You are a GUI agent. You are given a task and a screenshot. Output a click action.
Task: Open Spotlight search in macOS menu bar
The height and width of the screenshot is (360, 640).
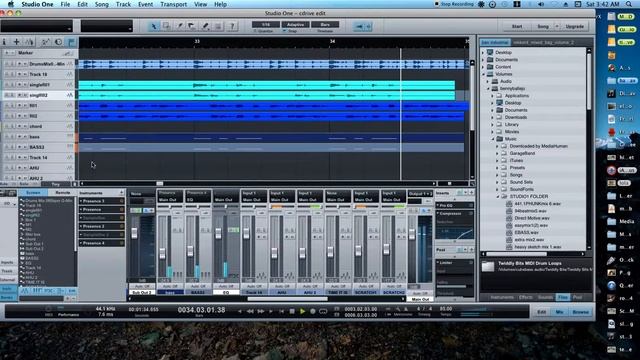pyautogui.click(x=629, y=4)
